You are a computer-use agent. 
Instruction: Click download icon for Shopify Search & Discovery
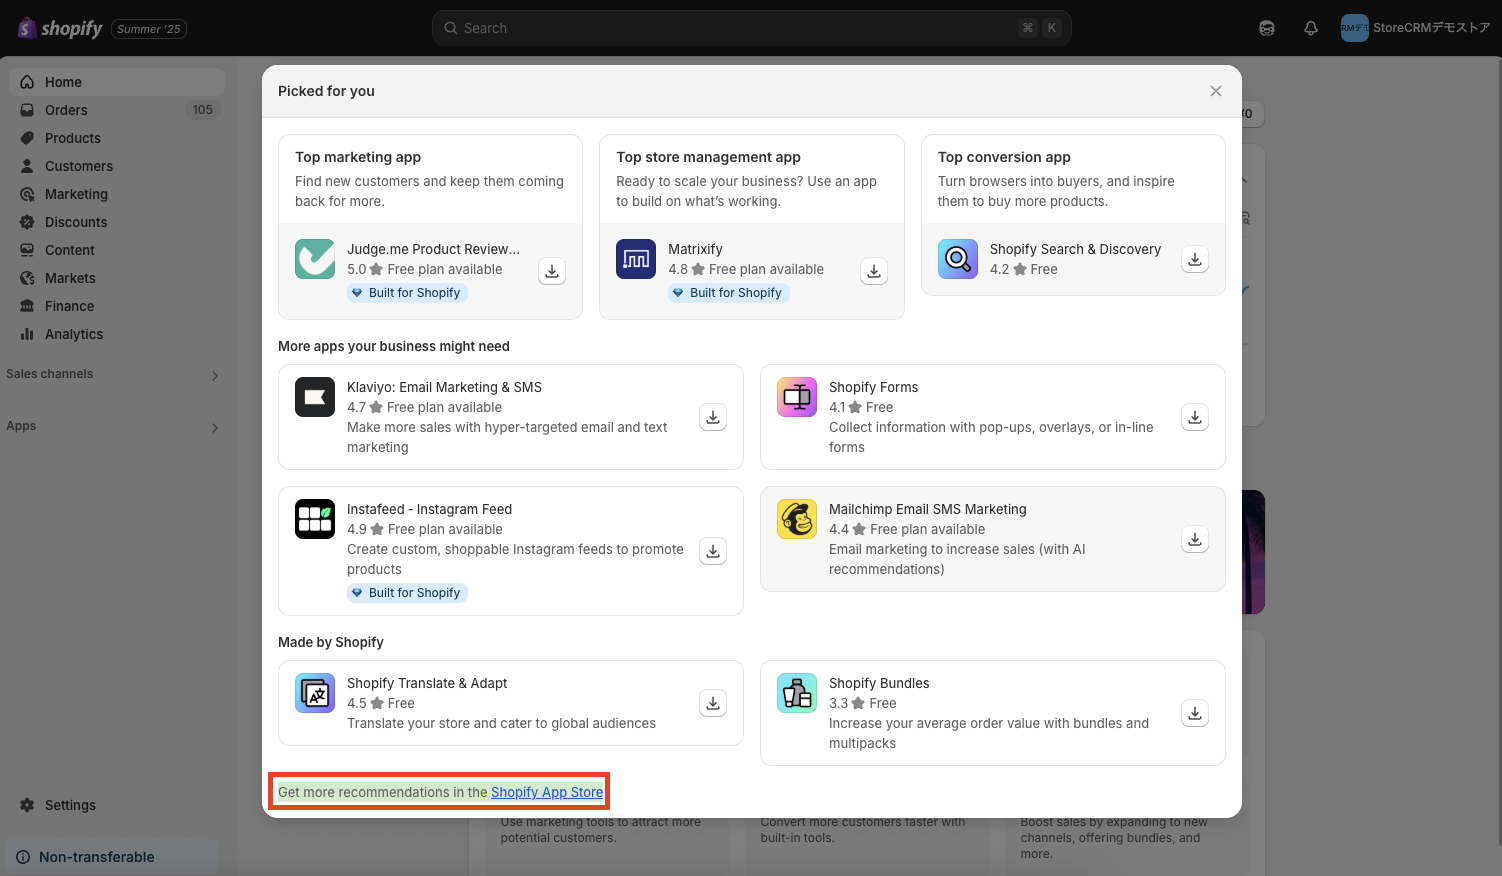click(x=1195, y=259)
